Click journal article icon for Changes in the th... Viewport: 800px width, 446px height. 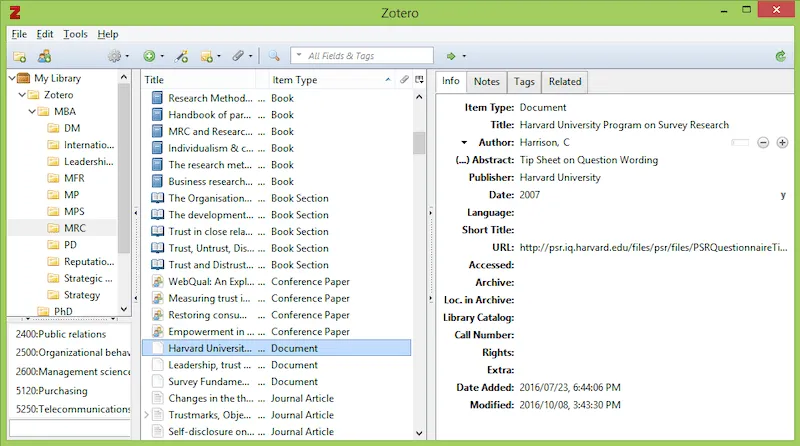tap(158, 398)
